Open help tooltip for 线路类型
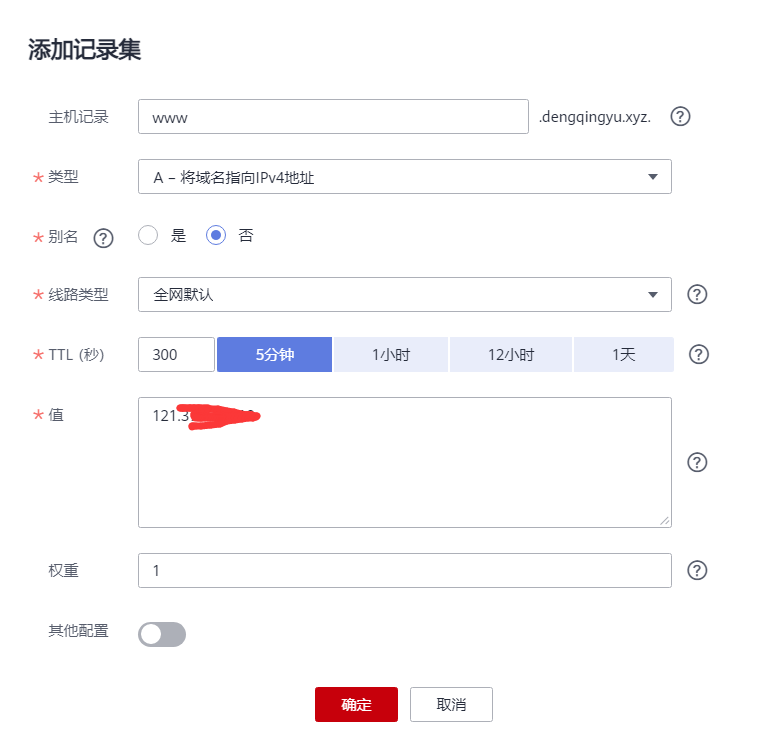This screenshot has height=748, width=773. point(698,295)
